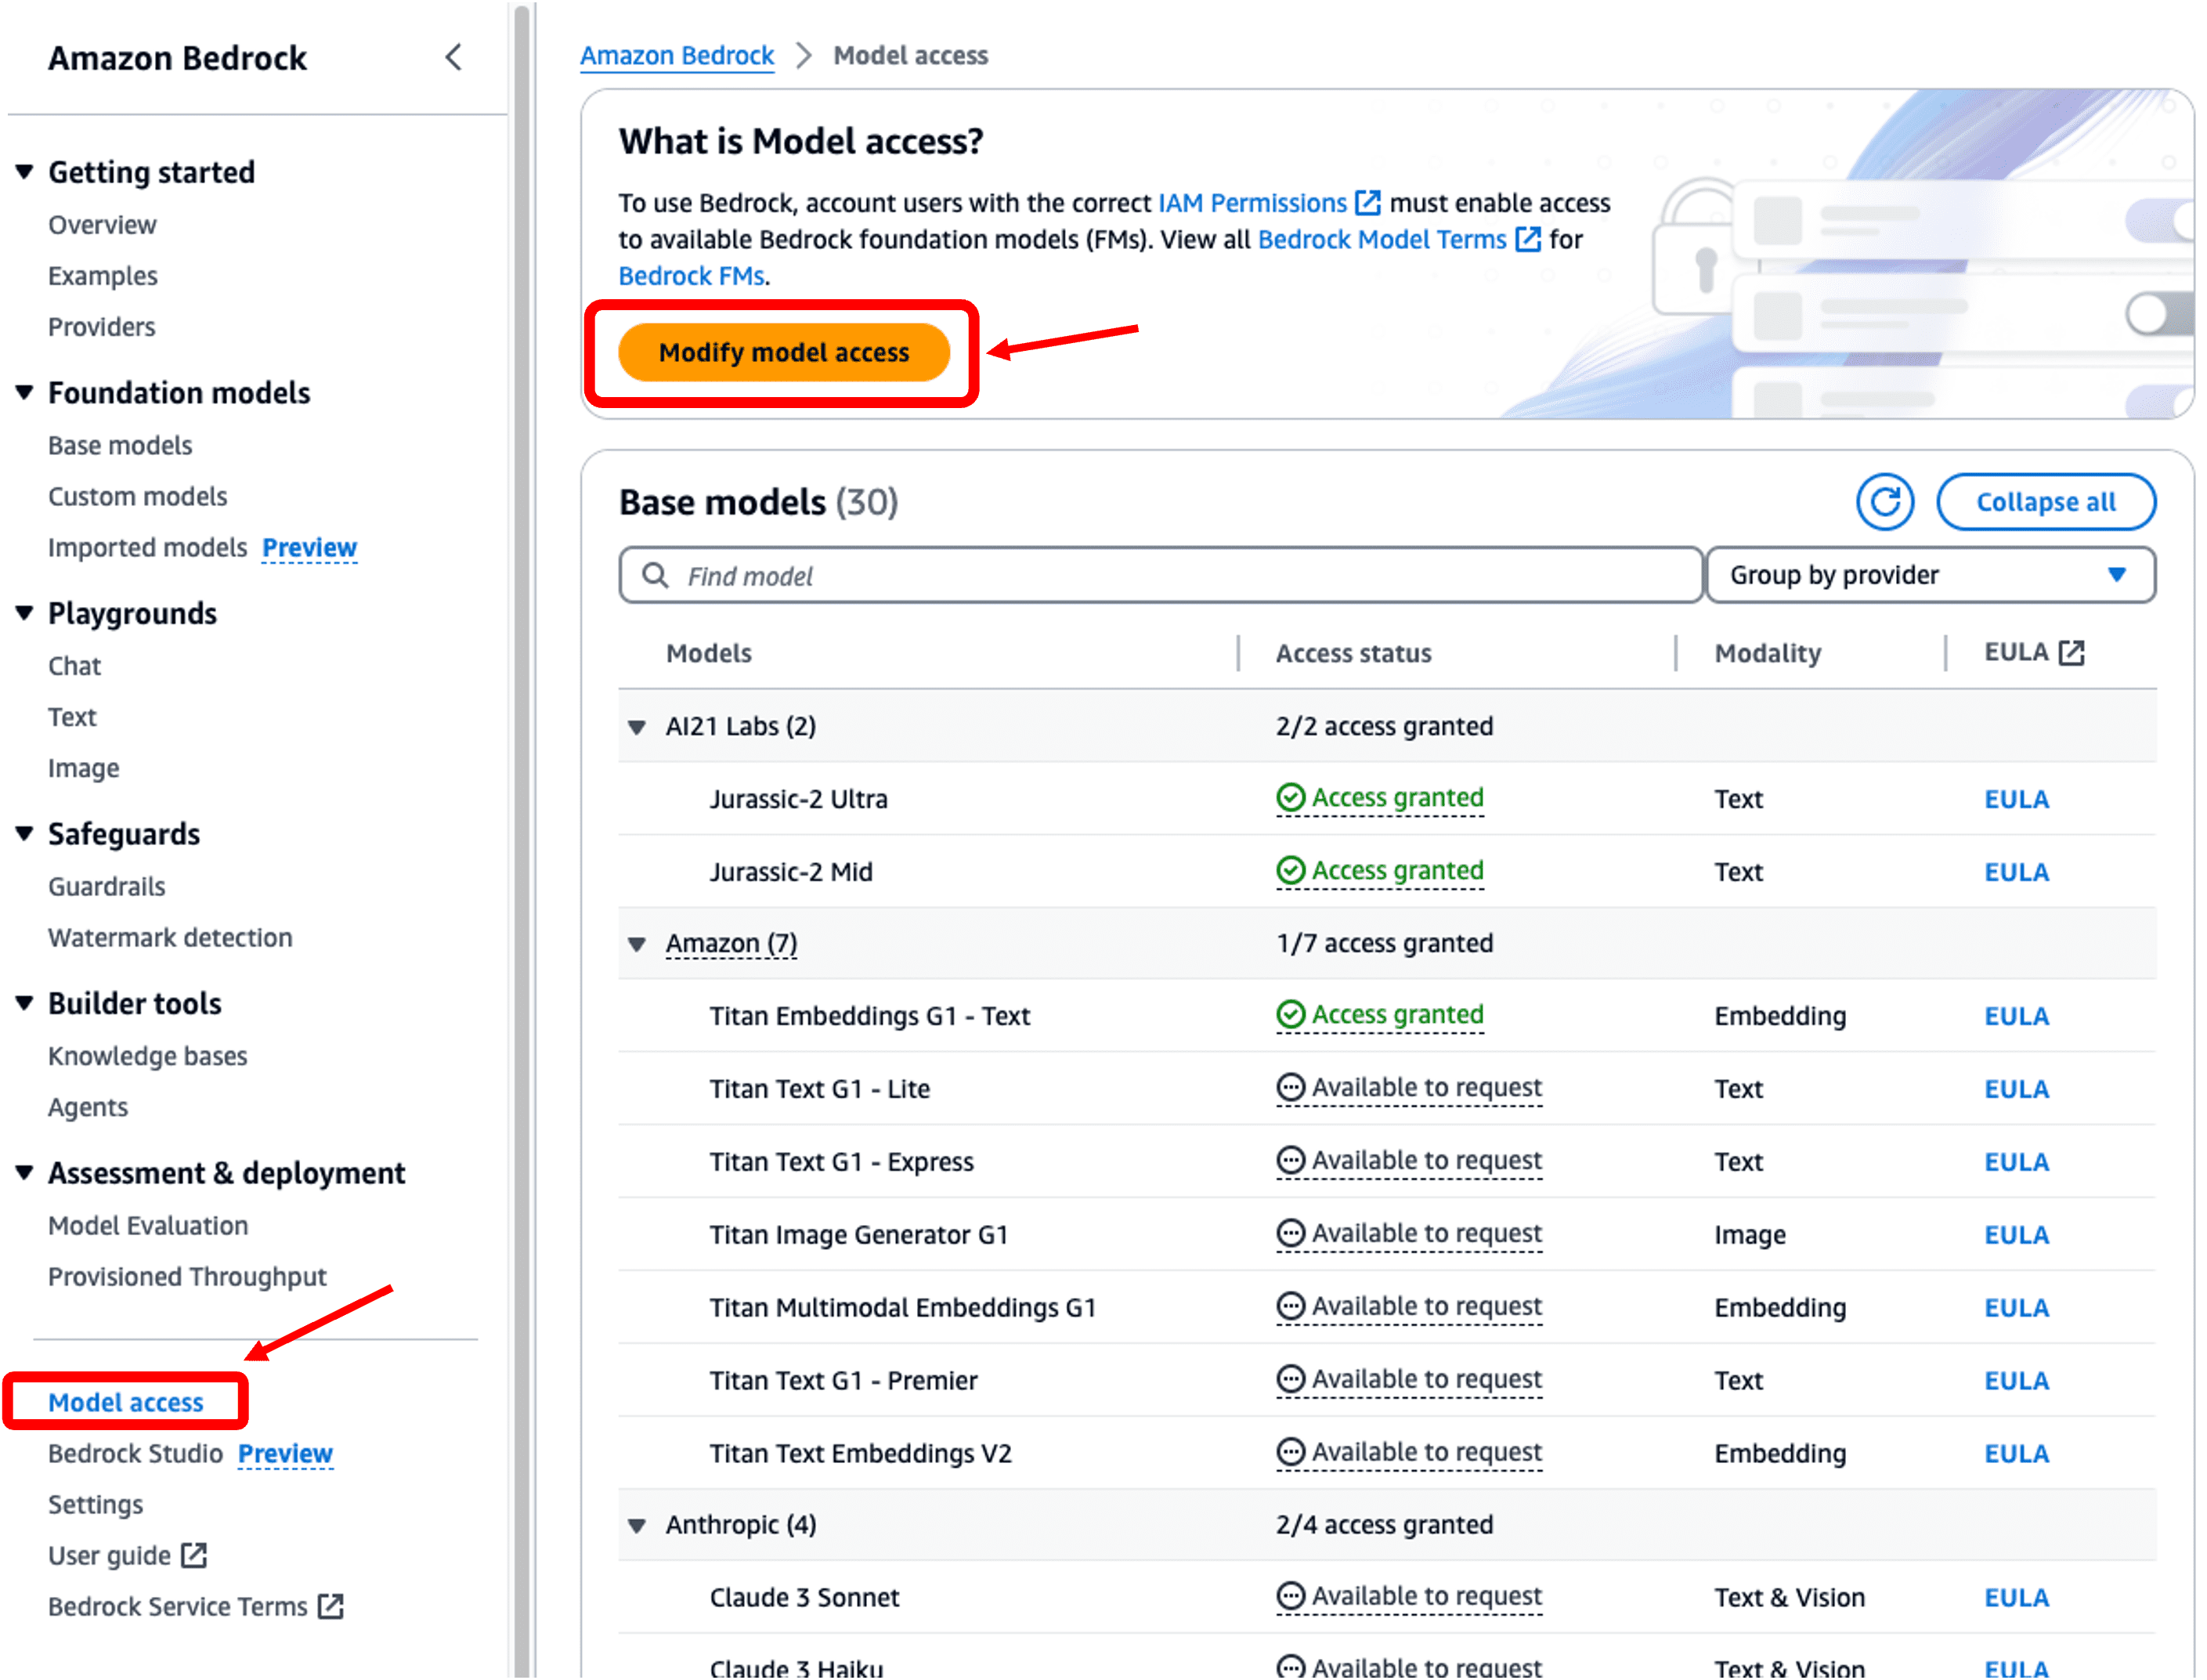Click the search magnifier icon in Find model
Image resolution: width=2207 pixels, height=1680 pixels.
click(x=655, y=575)
